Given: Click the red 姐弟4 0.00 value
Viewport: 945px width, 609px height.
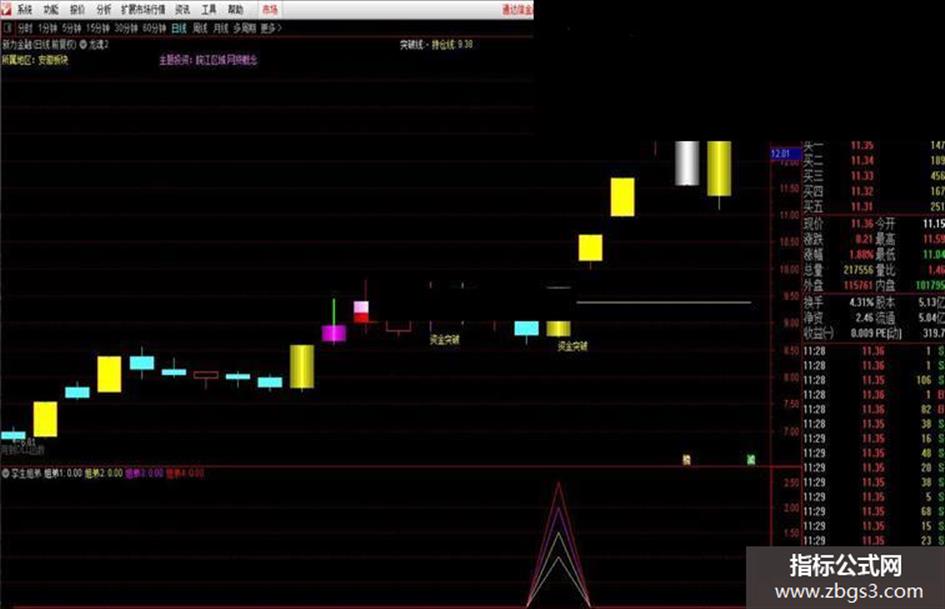Looking at the screenshot, I should click(184, 473).
